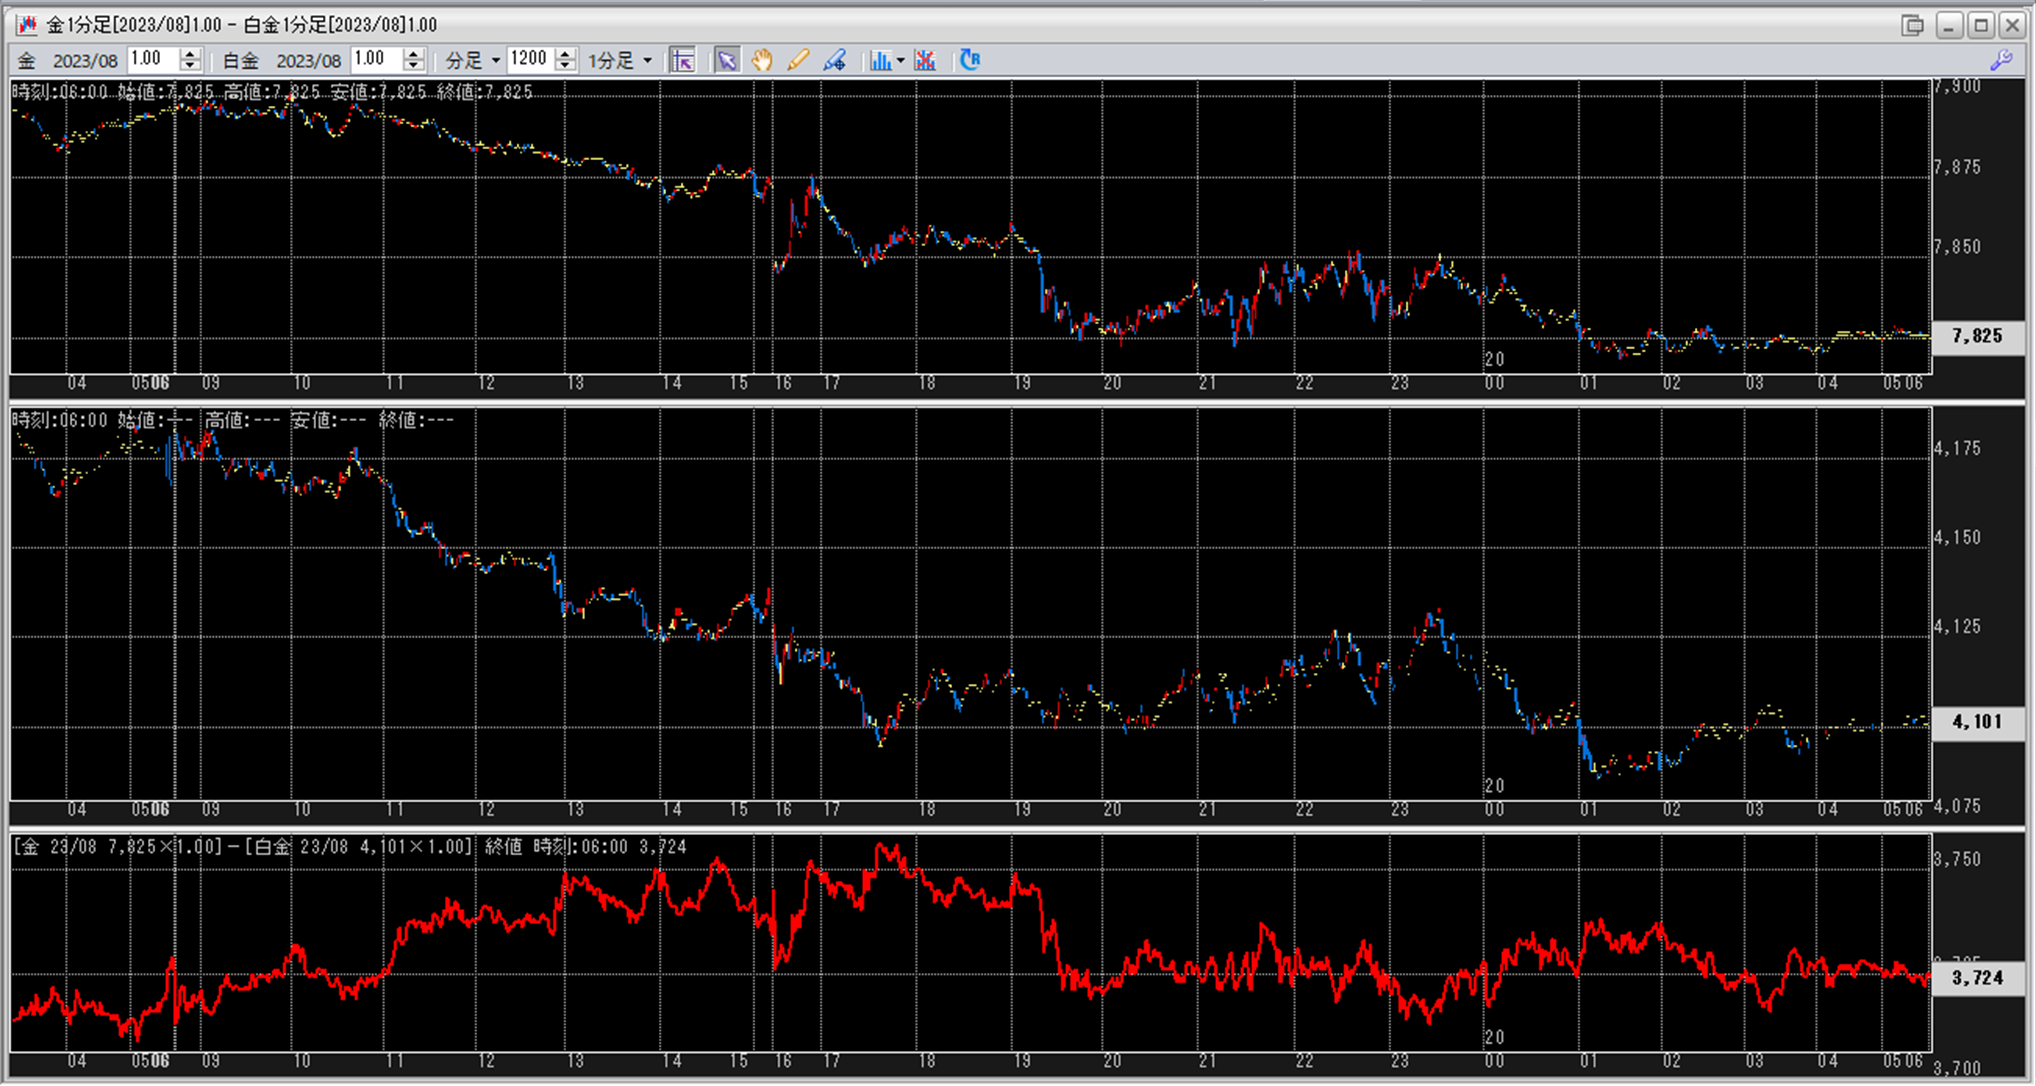Image resolution: width=2036 pixels, height=1086 pixels.
Task: Click the gold 7,825 current price marker
Action: [1977, 336]
